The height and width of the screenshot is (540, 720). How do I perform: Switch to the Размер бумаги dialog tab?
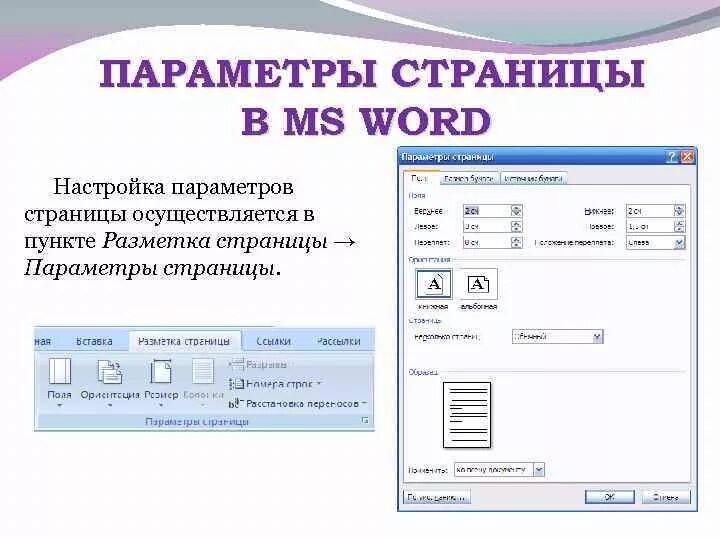[x=469, y=179]
